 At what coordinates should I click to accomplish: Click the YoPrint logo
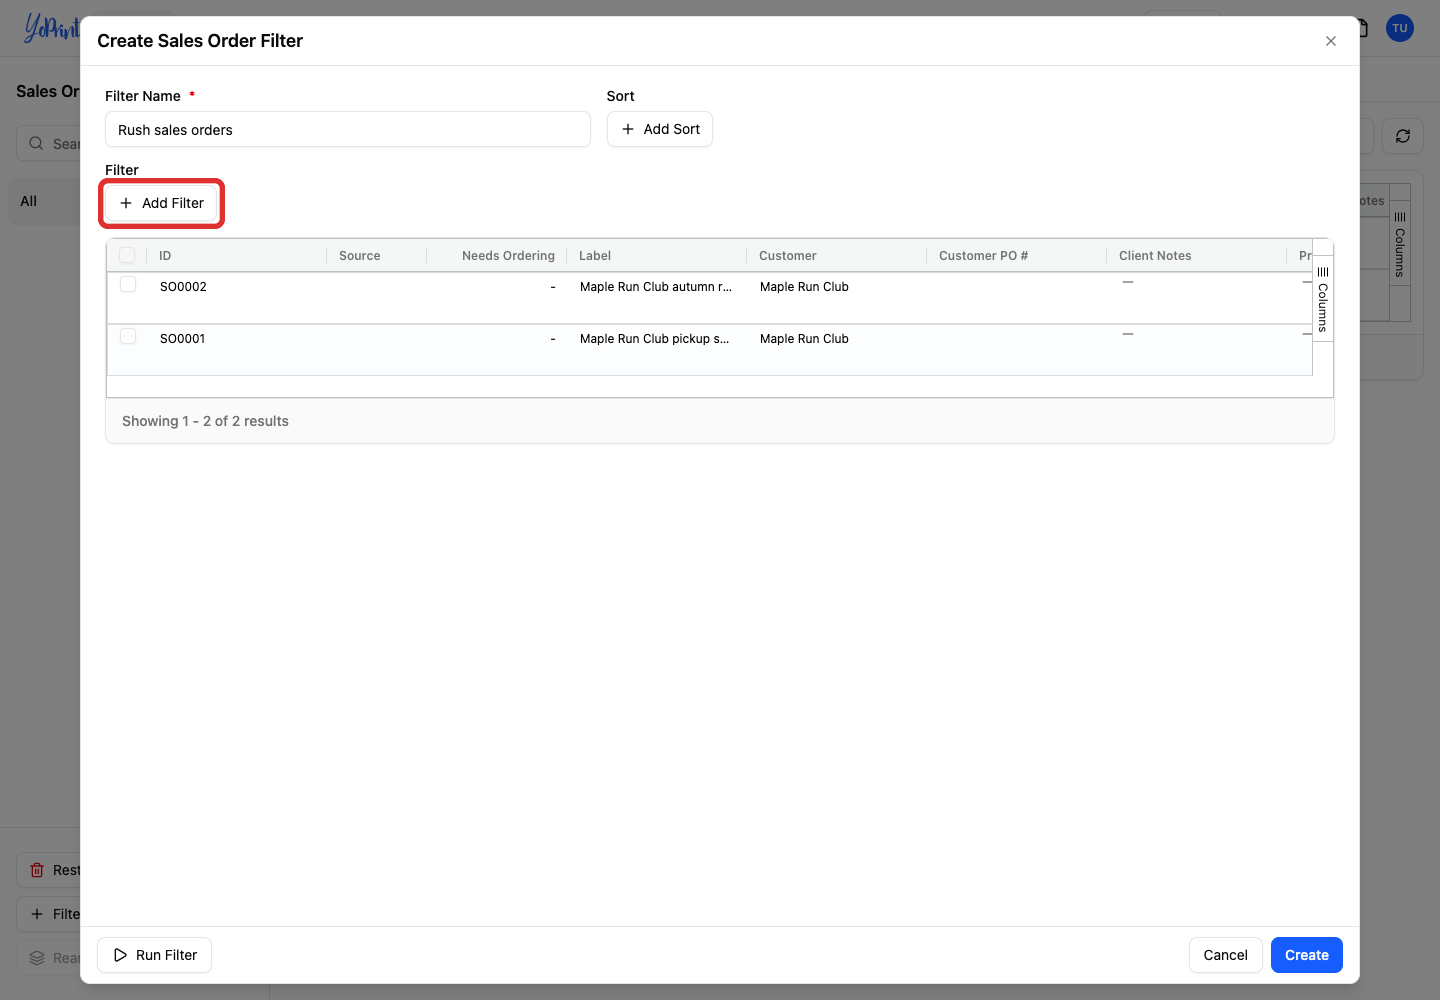coord(51,28)
